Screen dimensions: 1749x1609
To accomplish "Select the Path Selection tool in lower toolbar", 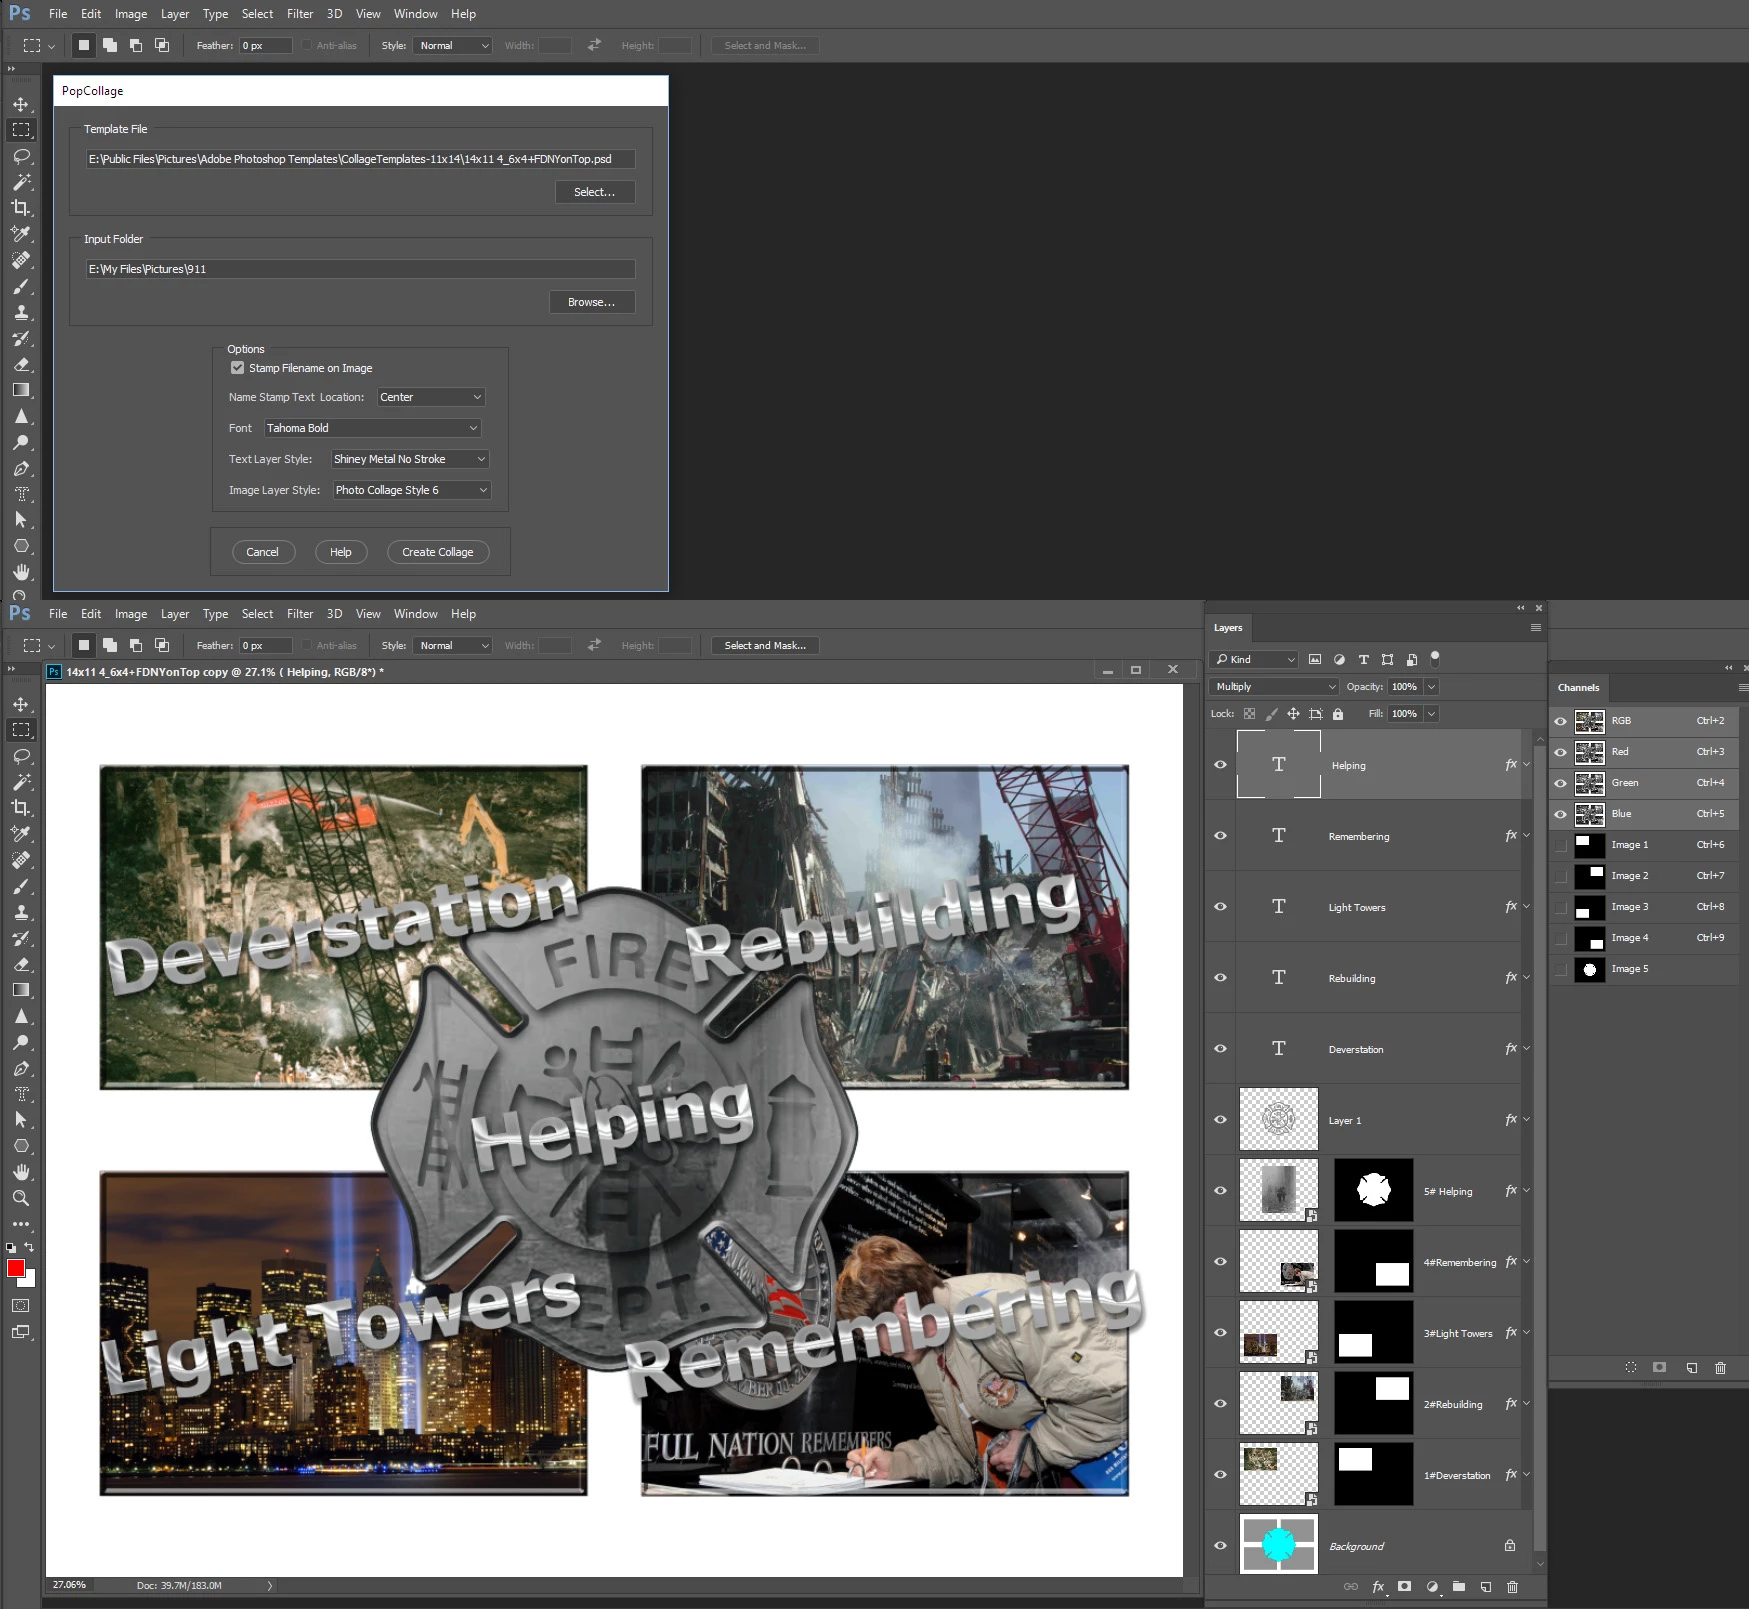I will click(20, 1120).
